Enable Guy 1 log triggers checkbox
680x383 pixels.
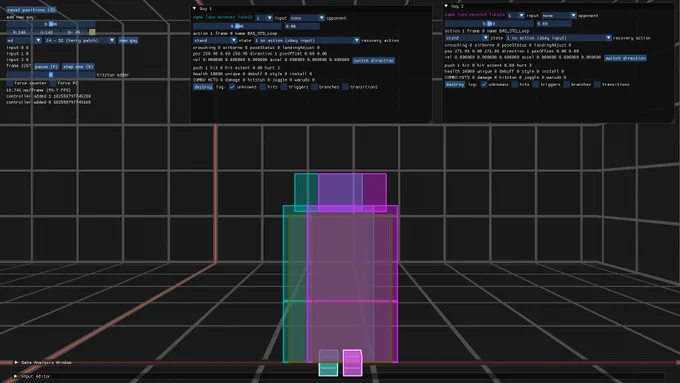tap(284, 87)
